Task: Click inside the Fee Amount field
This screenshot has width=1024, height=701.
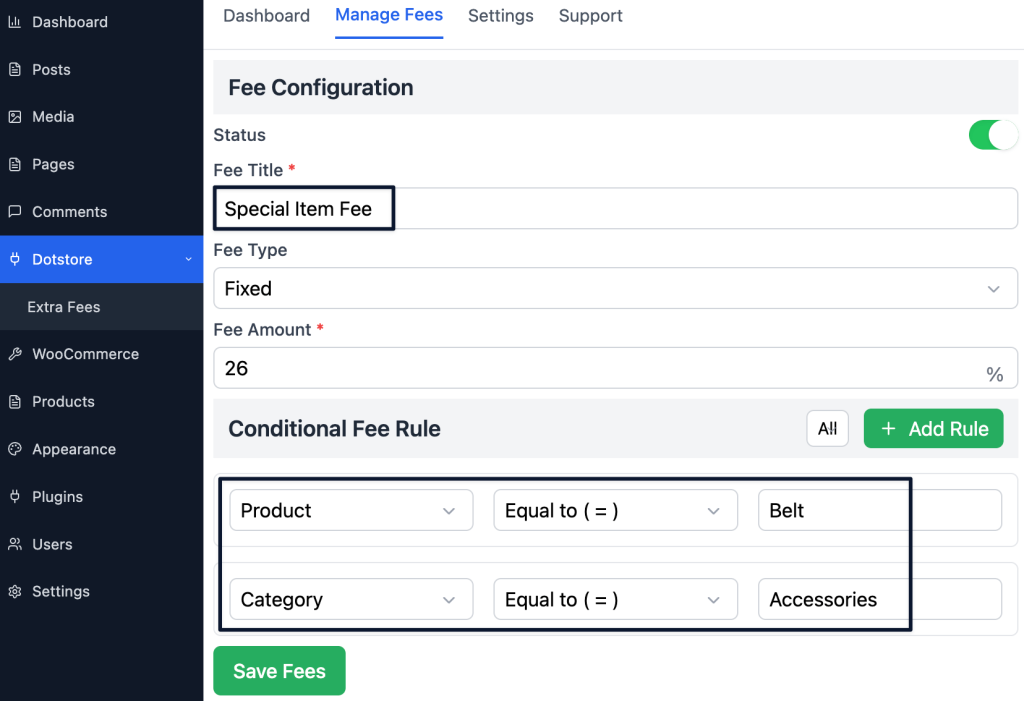Action: 600,368
